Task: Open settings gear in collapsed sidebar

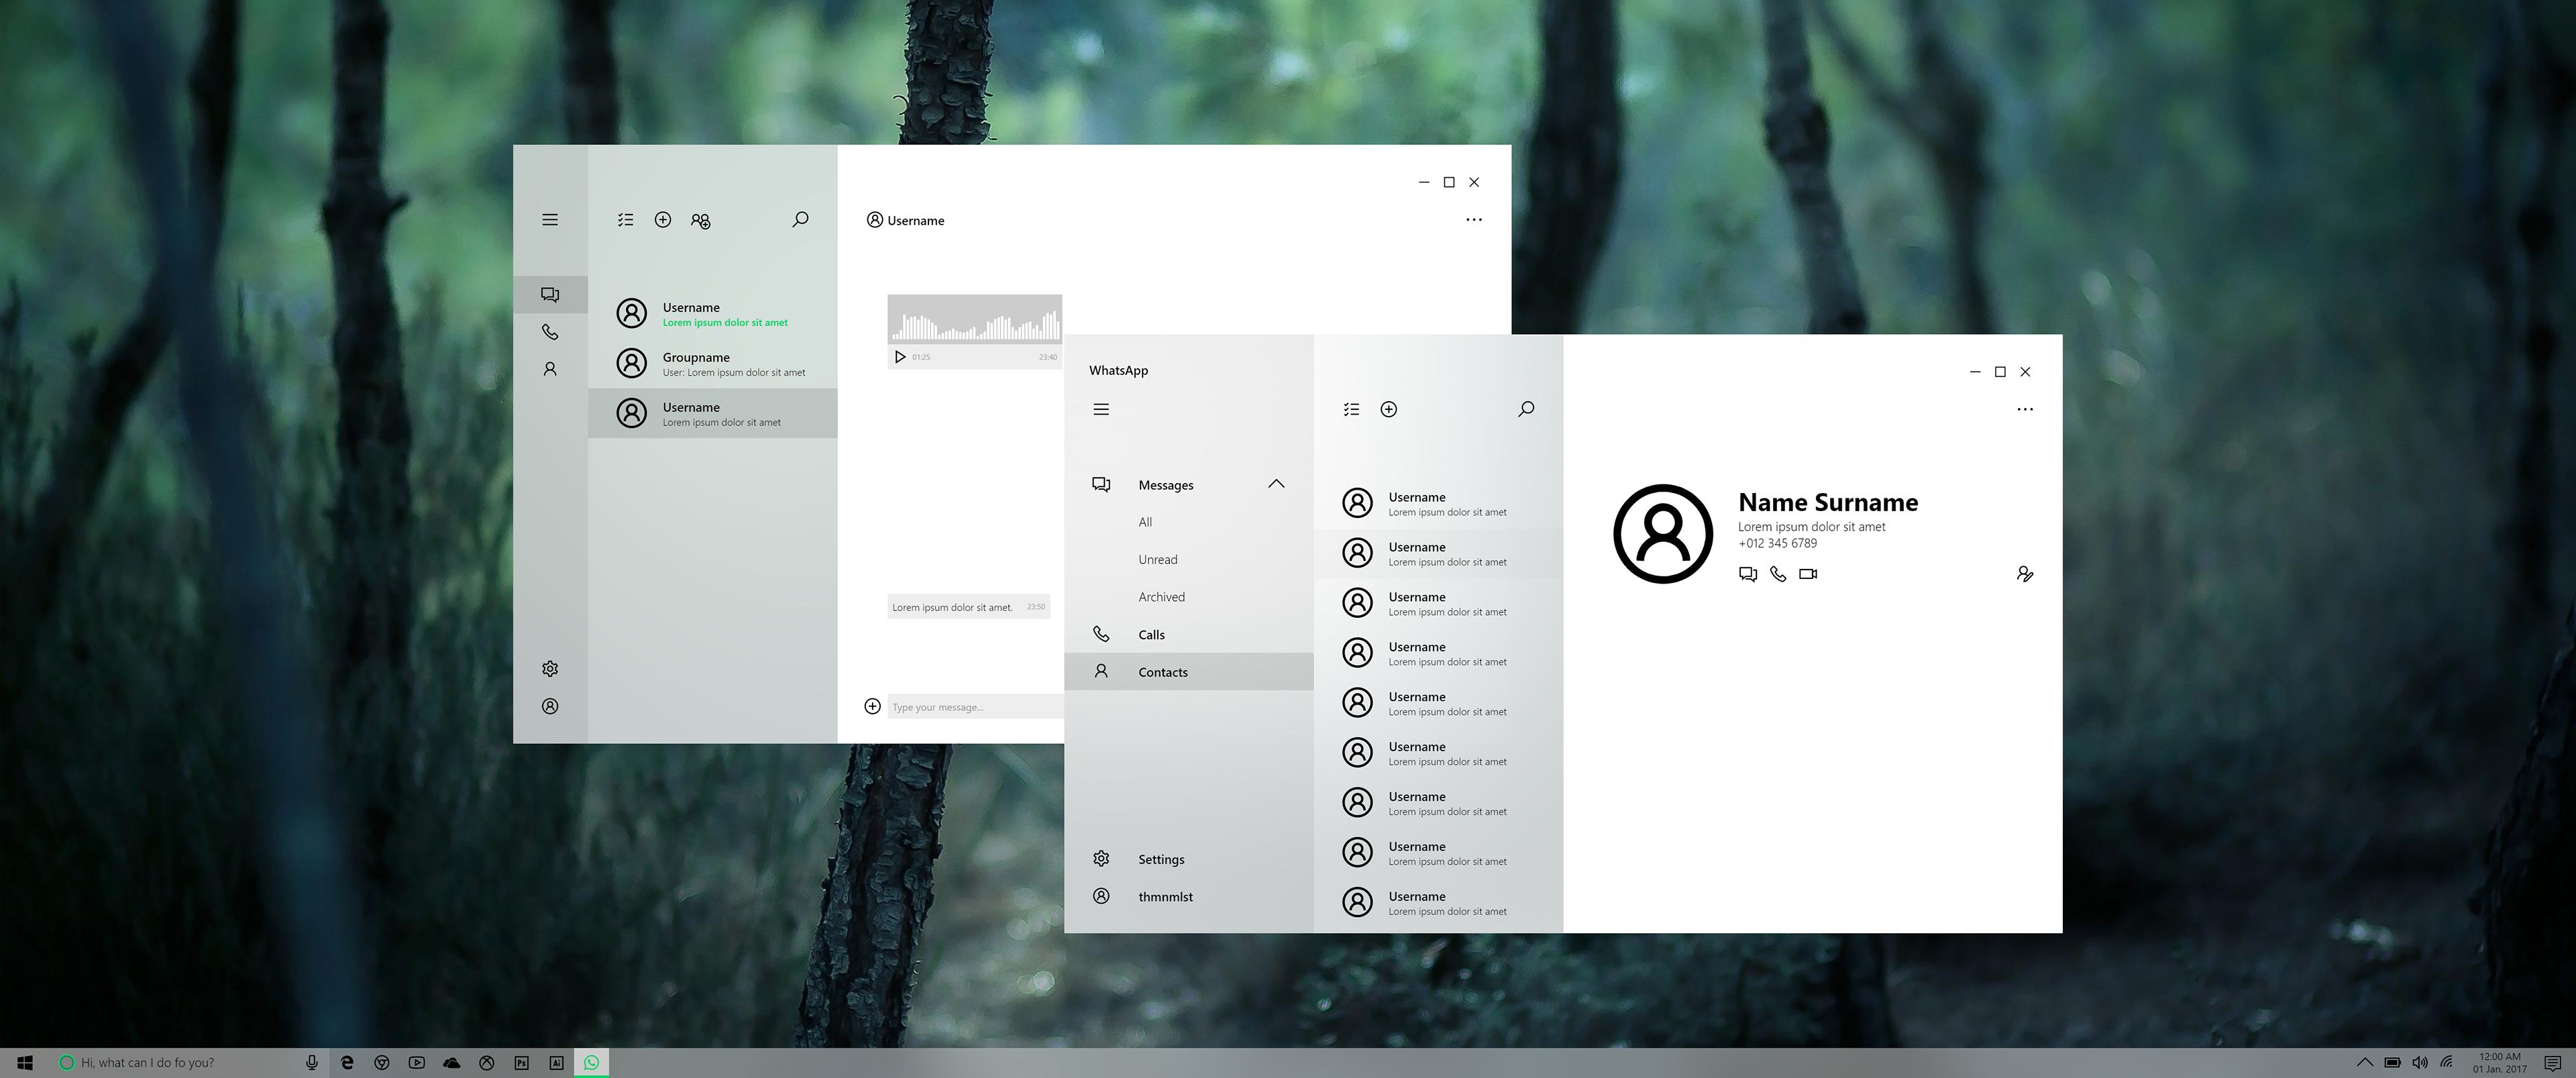Action: [x=550, y=669]
